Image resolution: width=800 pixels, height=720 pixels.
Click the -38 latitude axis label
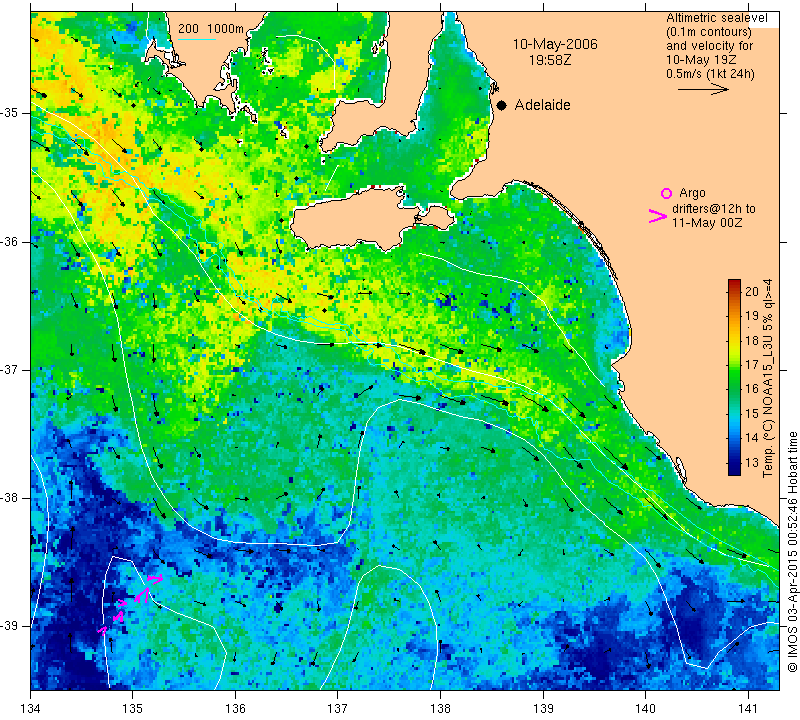pos(10,498)
